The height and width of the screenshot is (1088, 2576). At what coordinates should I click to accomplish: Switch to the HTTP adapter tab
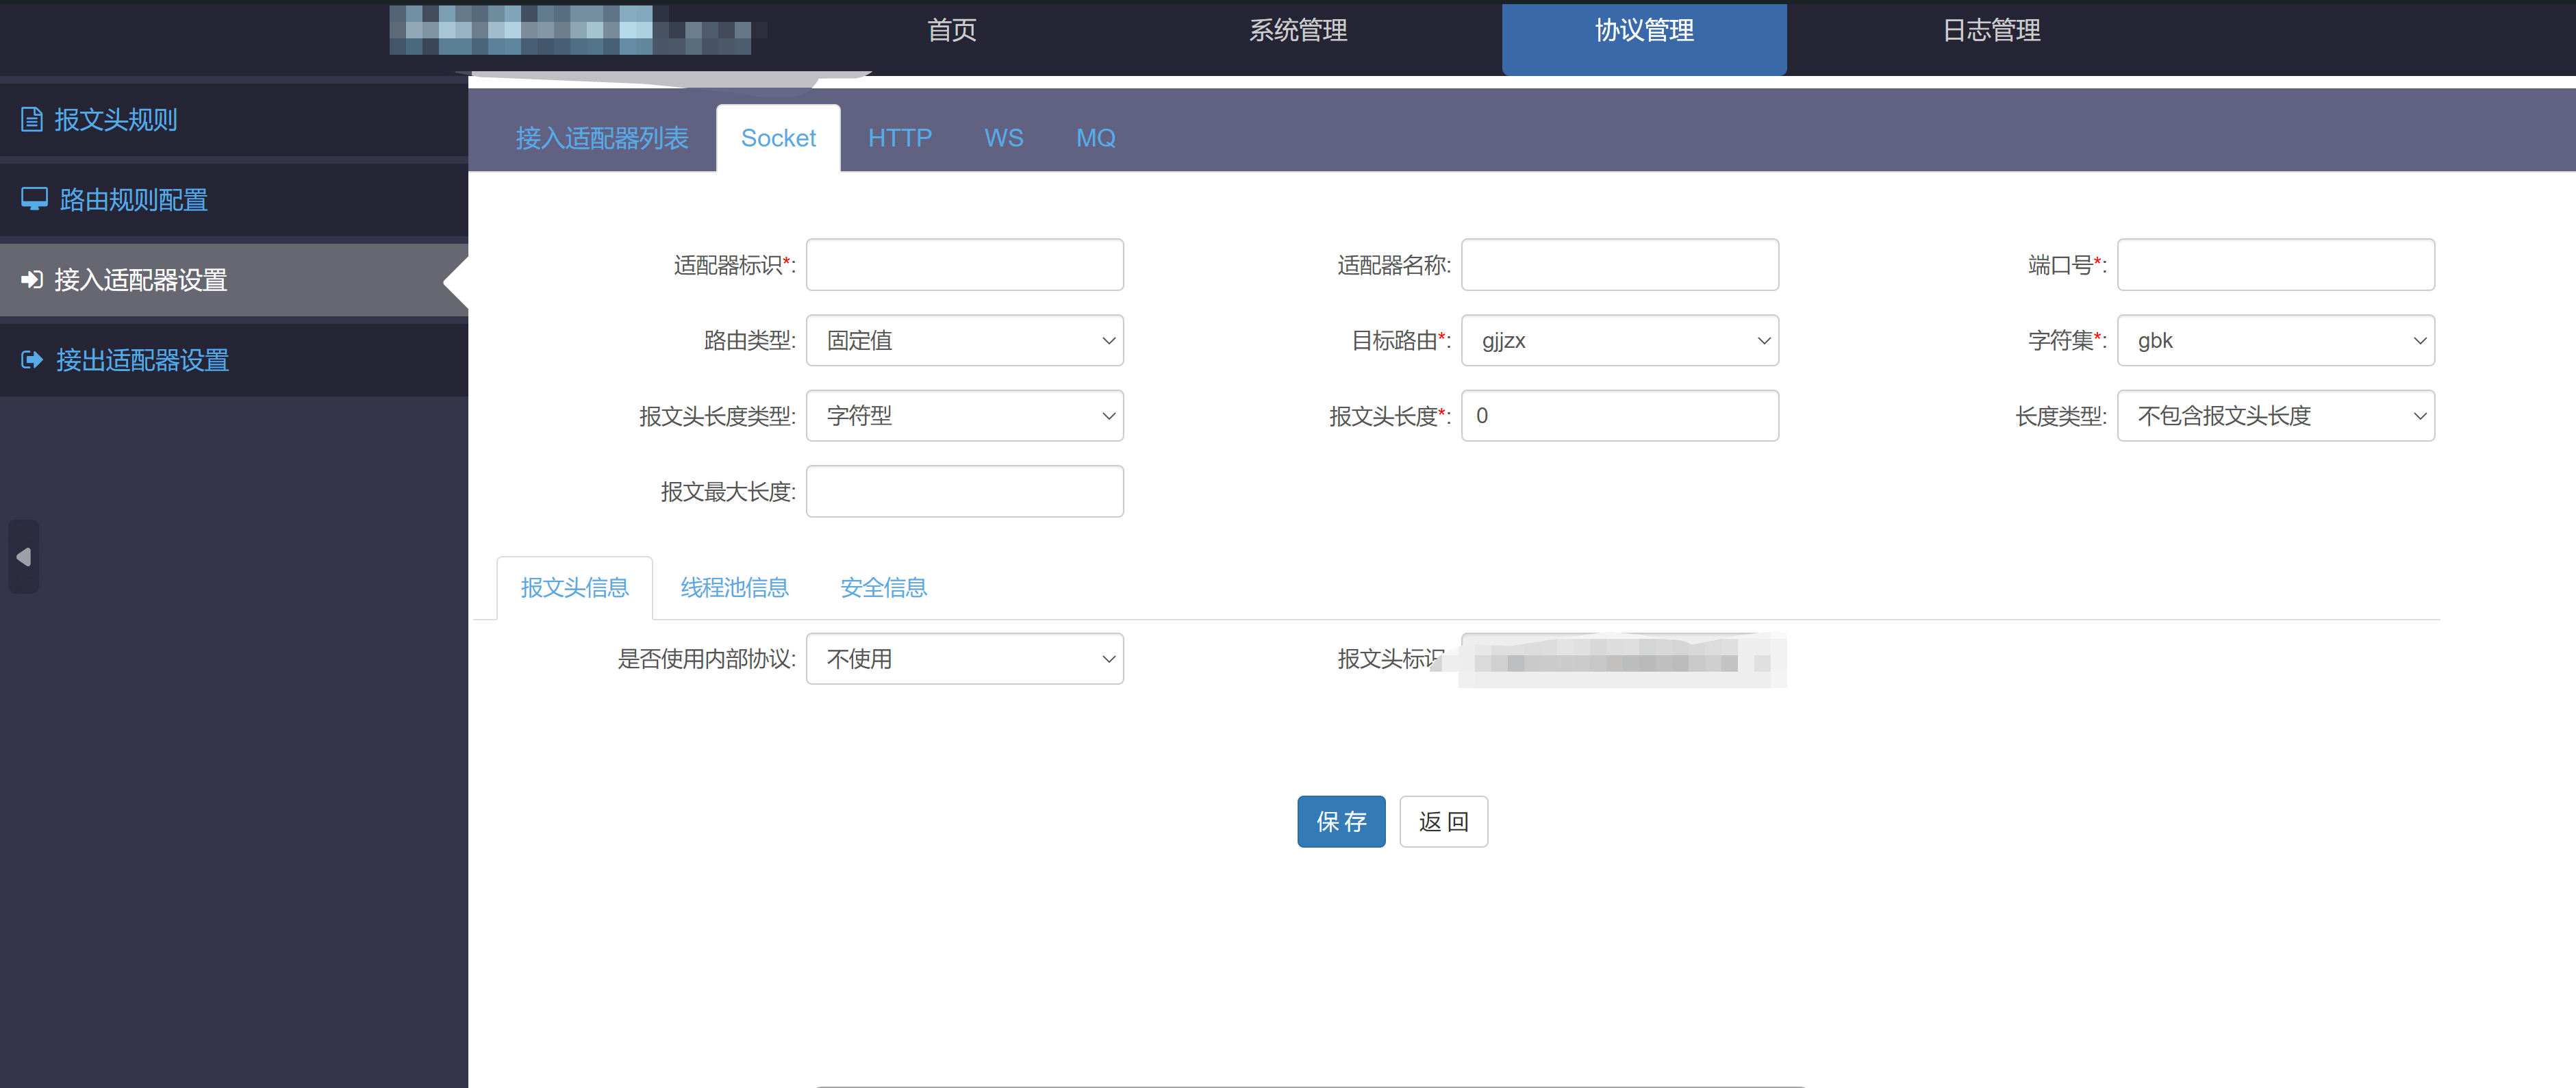tap(900, 138)
